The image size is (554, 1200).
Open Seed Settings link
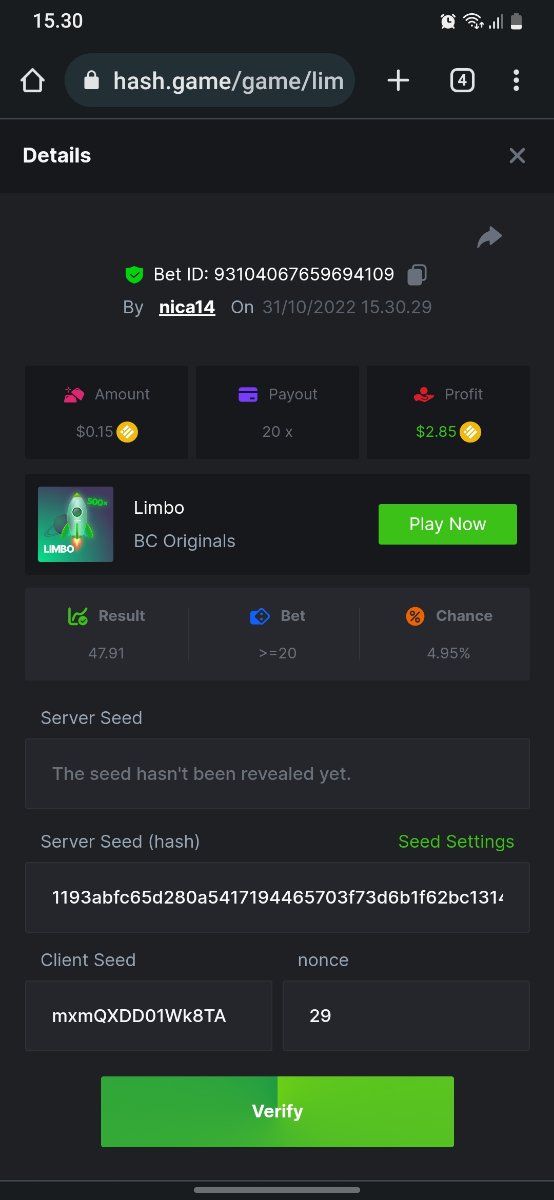pos(456,842)
